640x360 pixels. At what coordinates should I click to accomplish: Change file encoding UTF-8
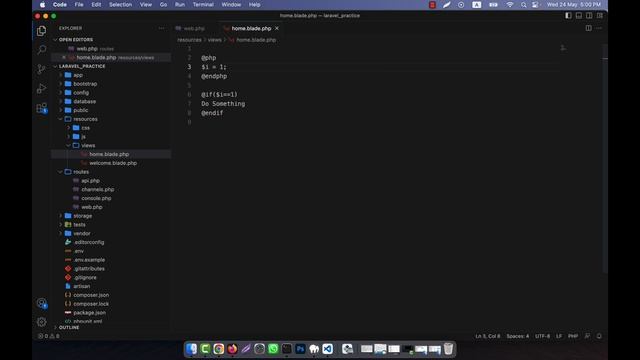coord(542,336)
